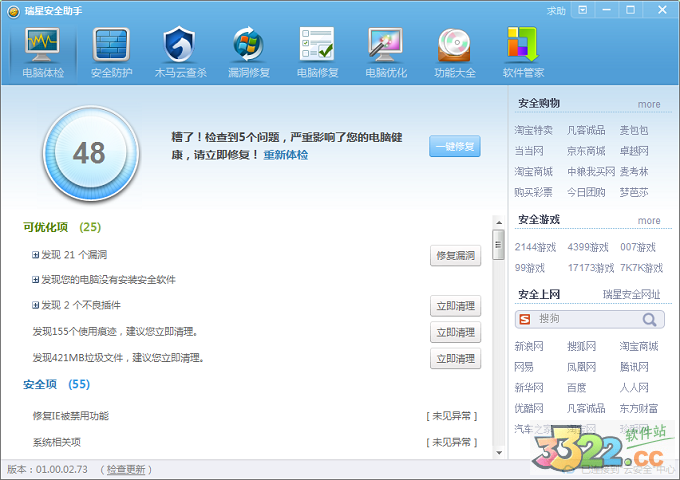Open the 007游戏 link
This screenshot has height=480, width=680.
tap(638, 247)
